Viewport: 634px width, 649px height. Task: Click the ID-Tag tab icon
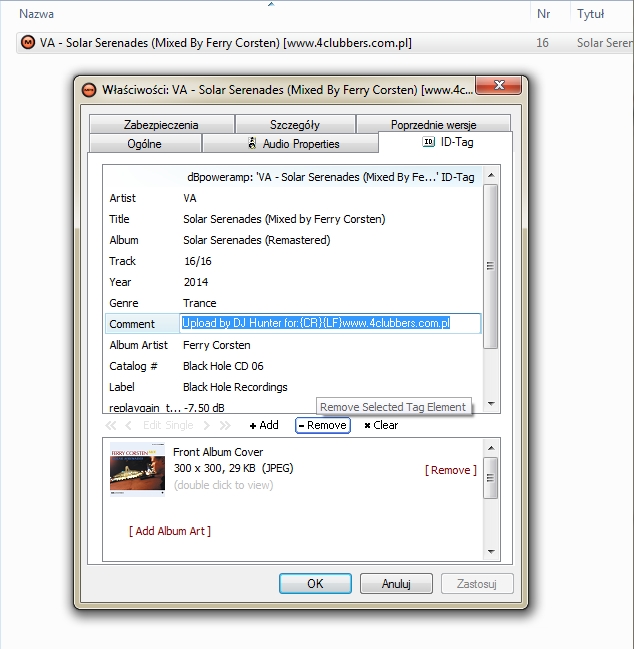pos(428,142)
